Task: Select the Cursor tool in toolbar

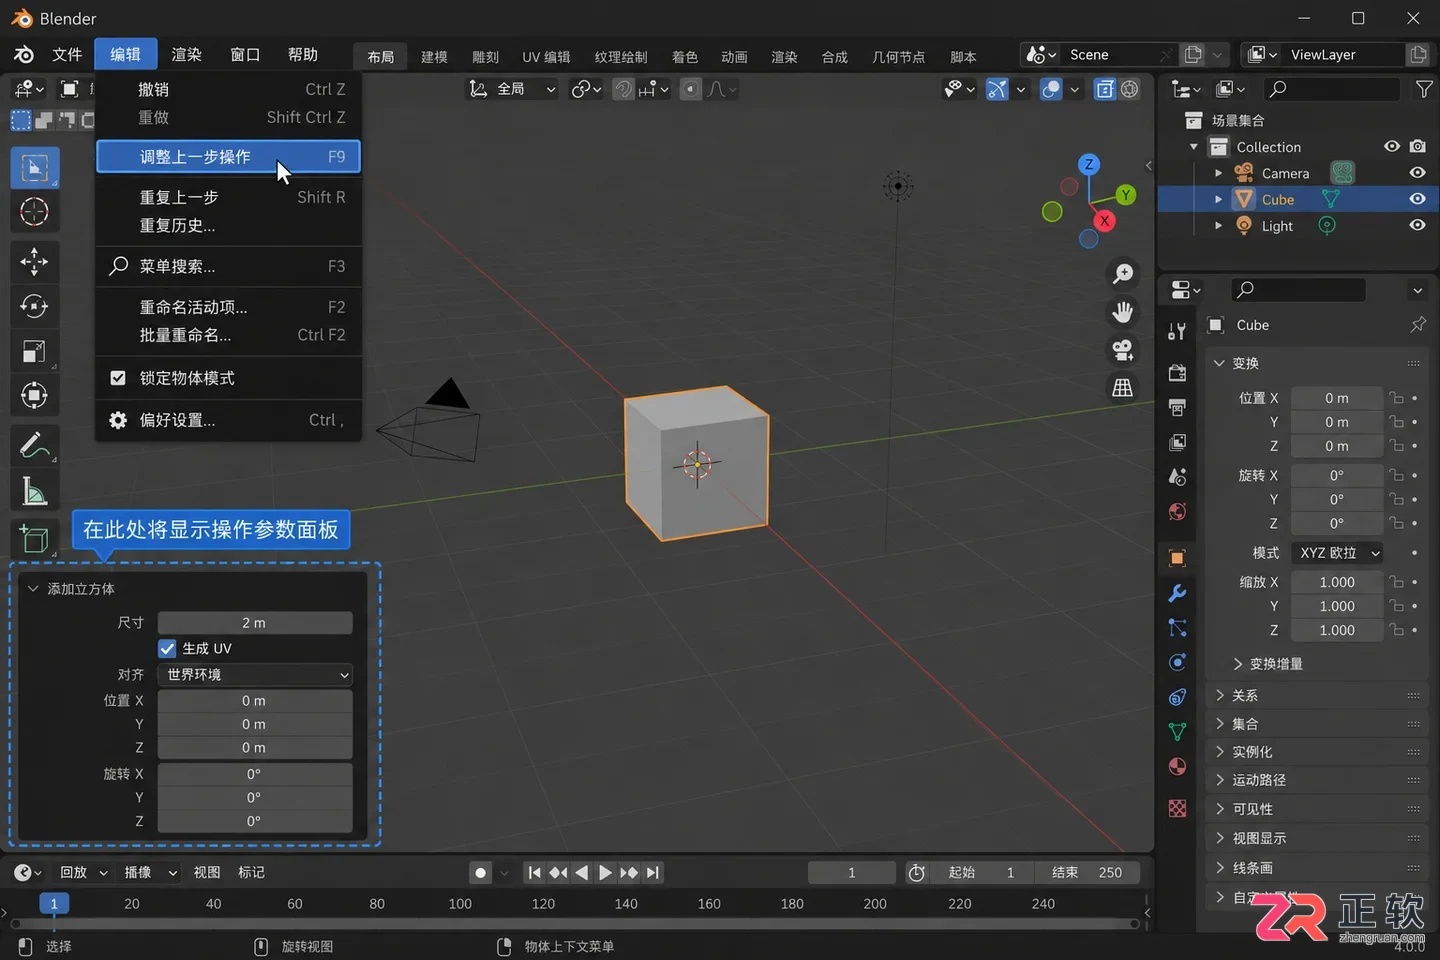Action: [x=34, y=212]
